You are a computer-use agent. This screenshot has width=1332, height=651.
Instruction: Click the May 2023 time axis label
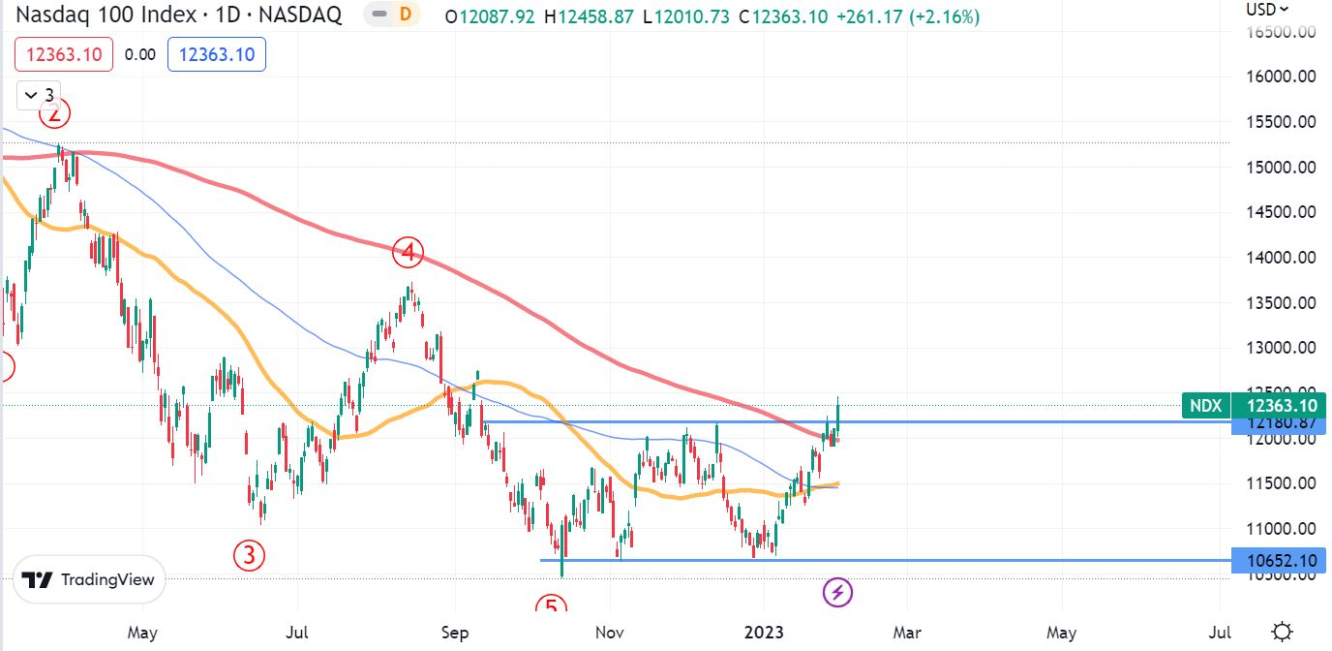tap(1061, 632)
